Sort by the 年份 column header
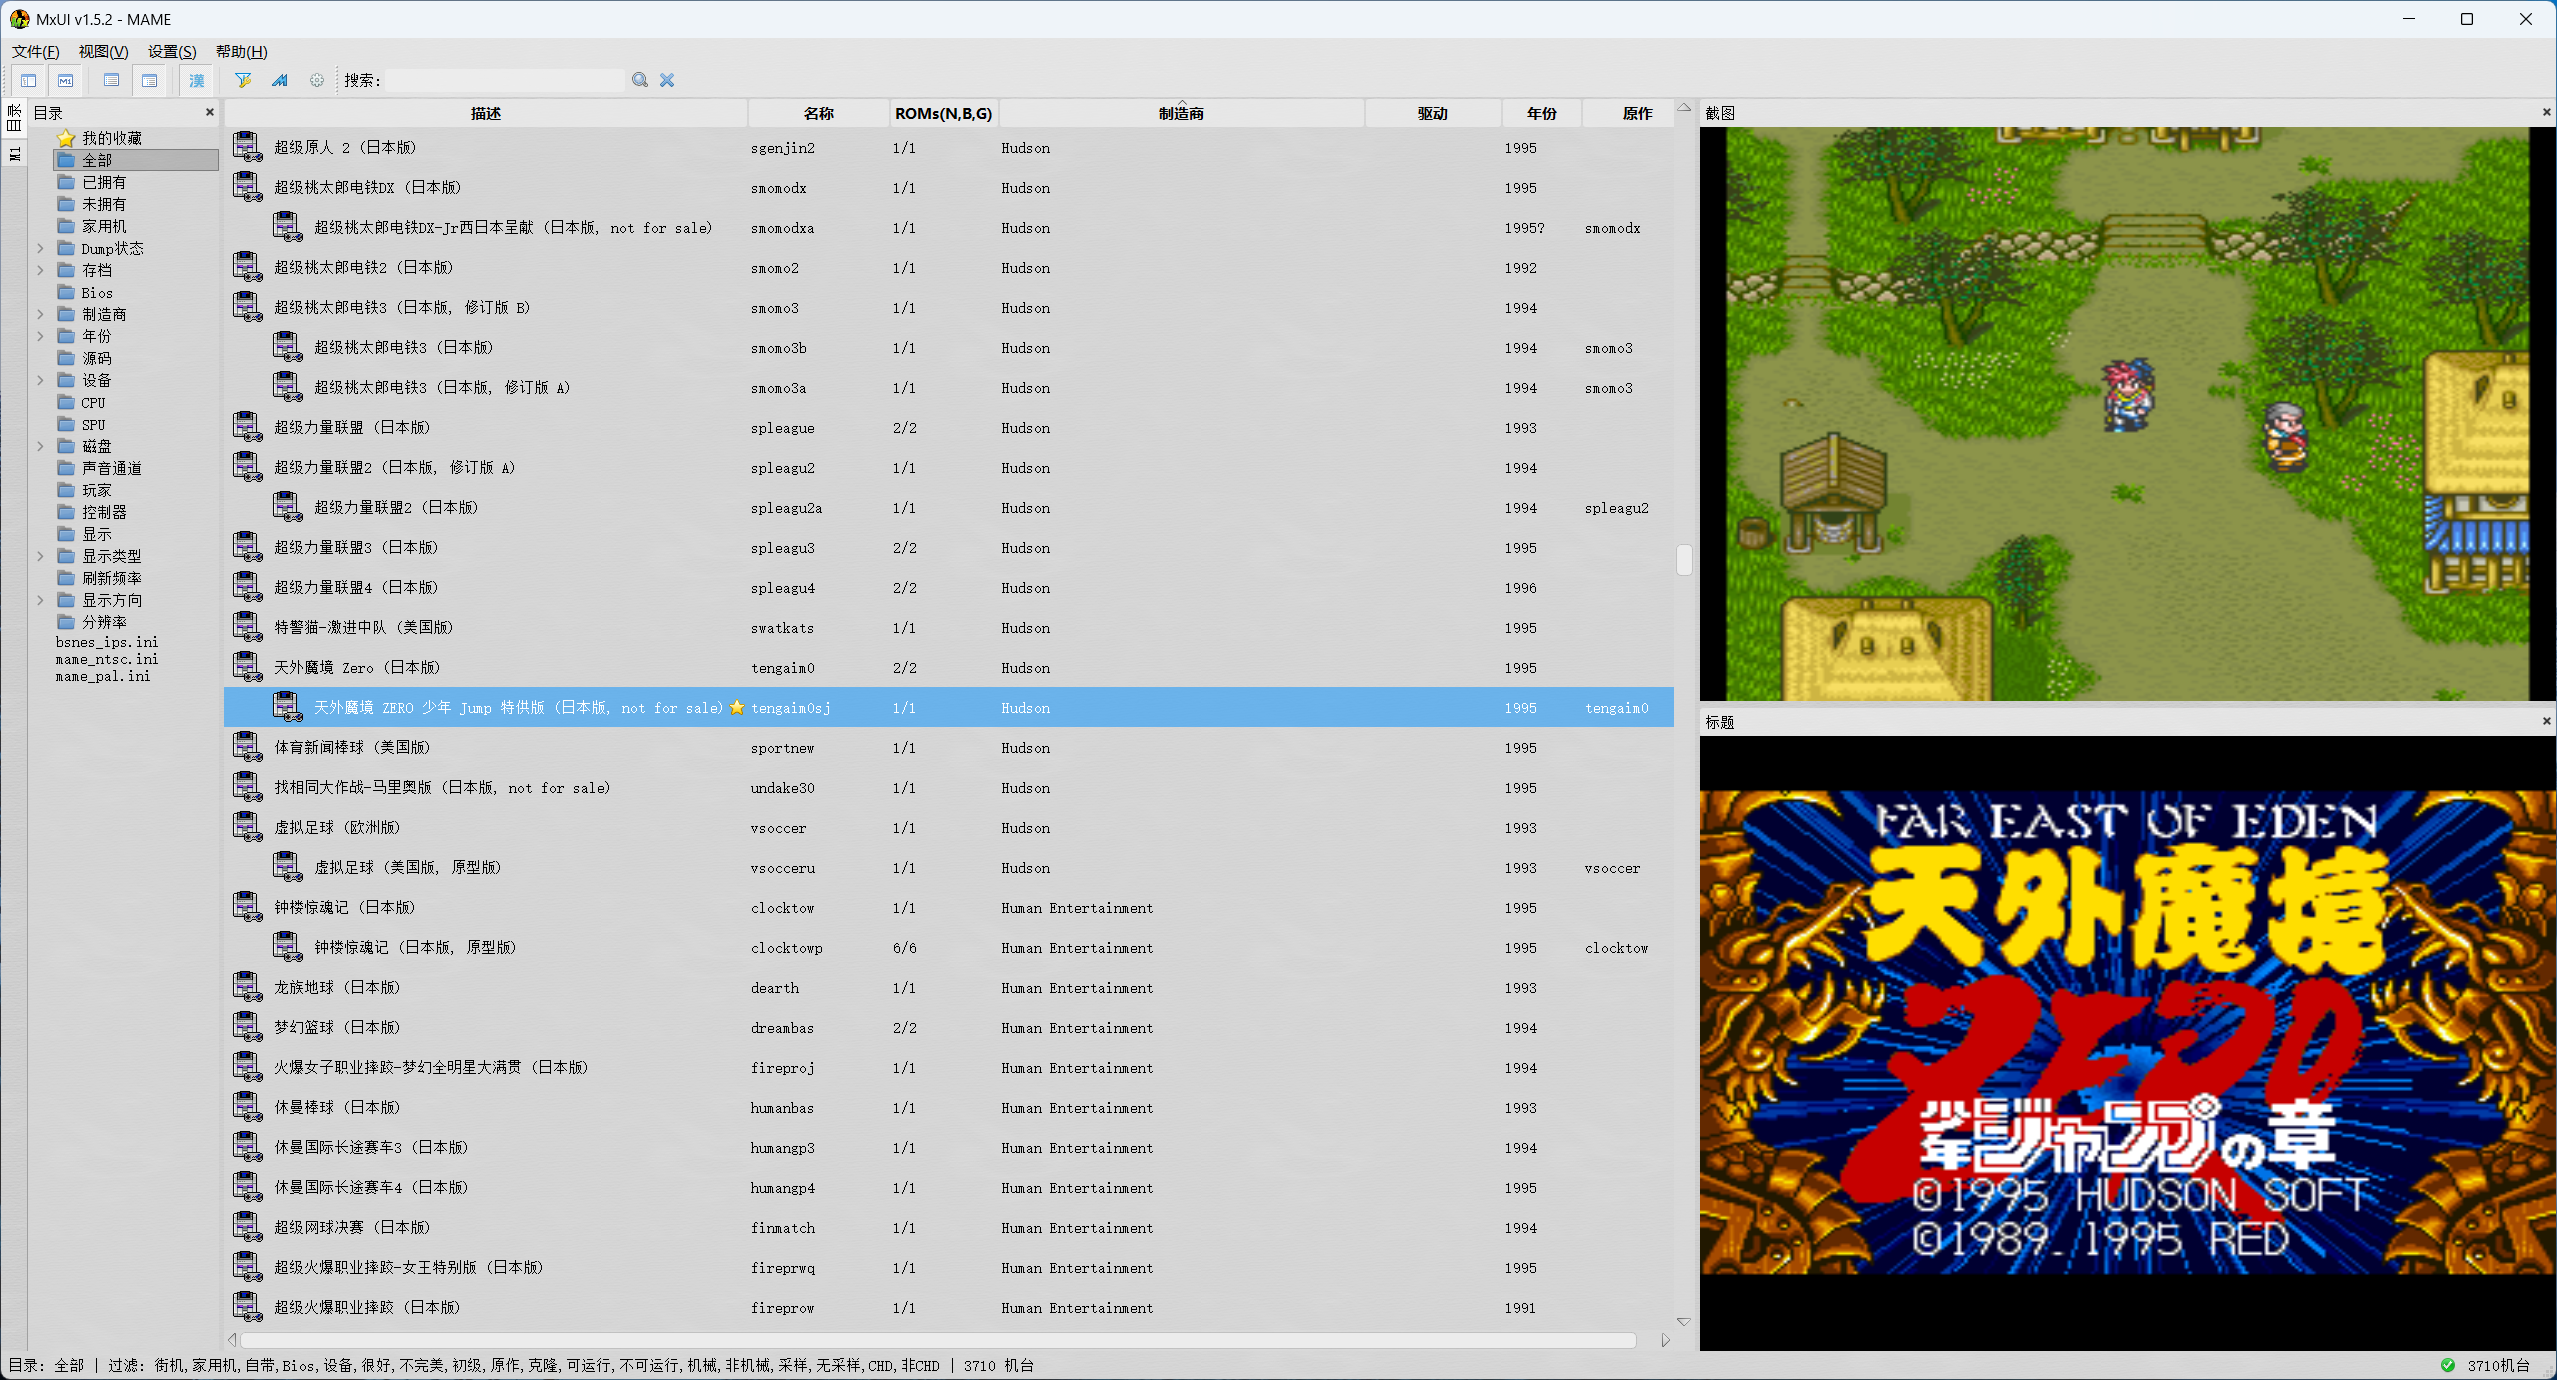The image size is (2557, 1380). click(x=1541, y=113)
